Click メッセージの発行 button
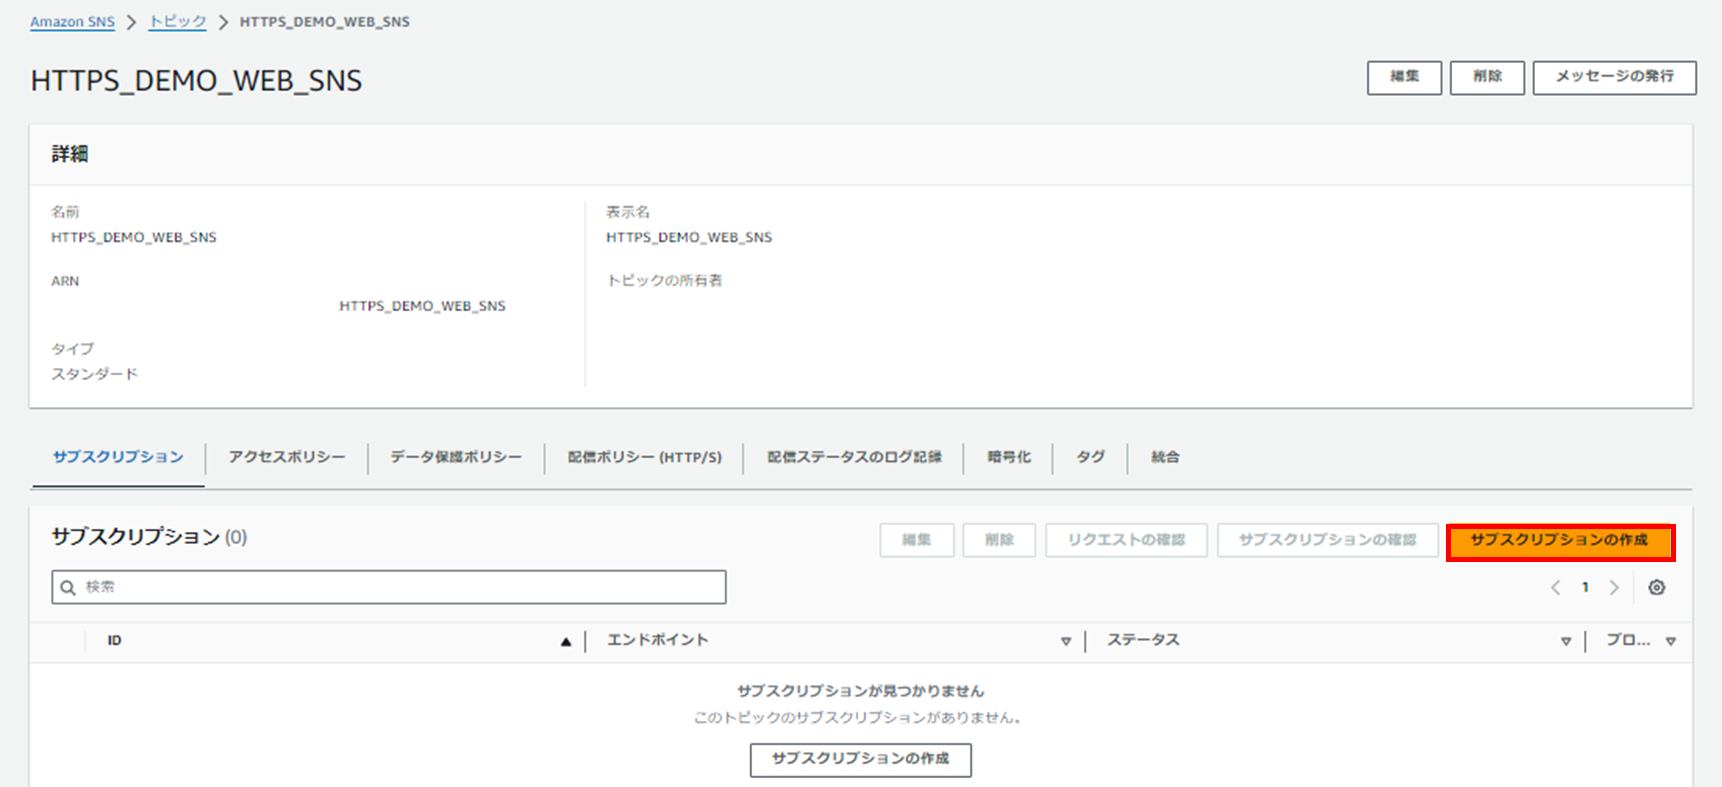This screenshot has height=787, width=1722. coord(1614,77)
